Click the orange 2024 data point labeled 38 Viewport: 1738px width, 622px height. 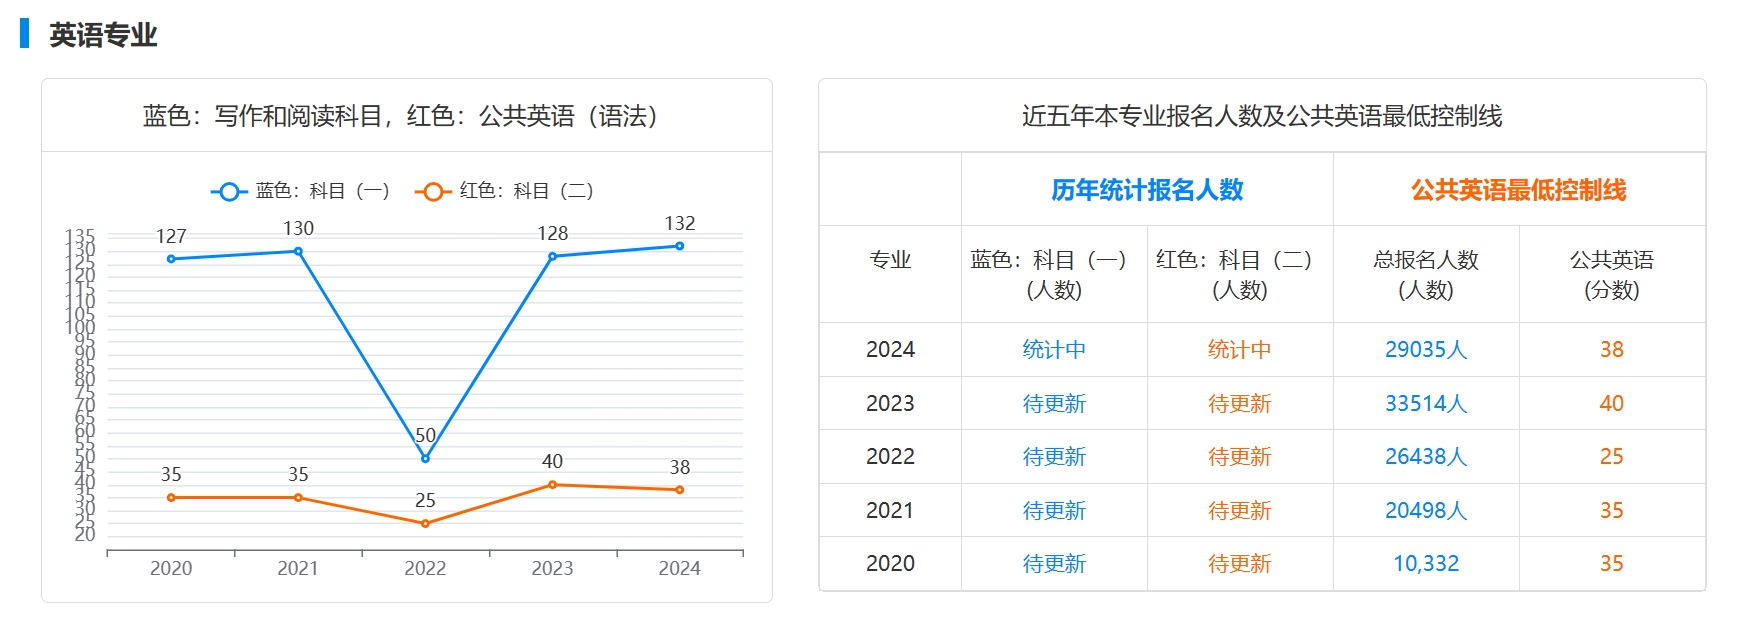coord(680,490)
